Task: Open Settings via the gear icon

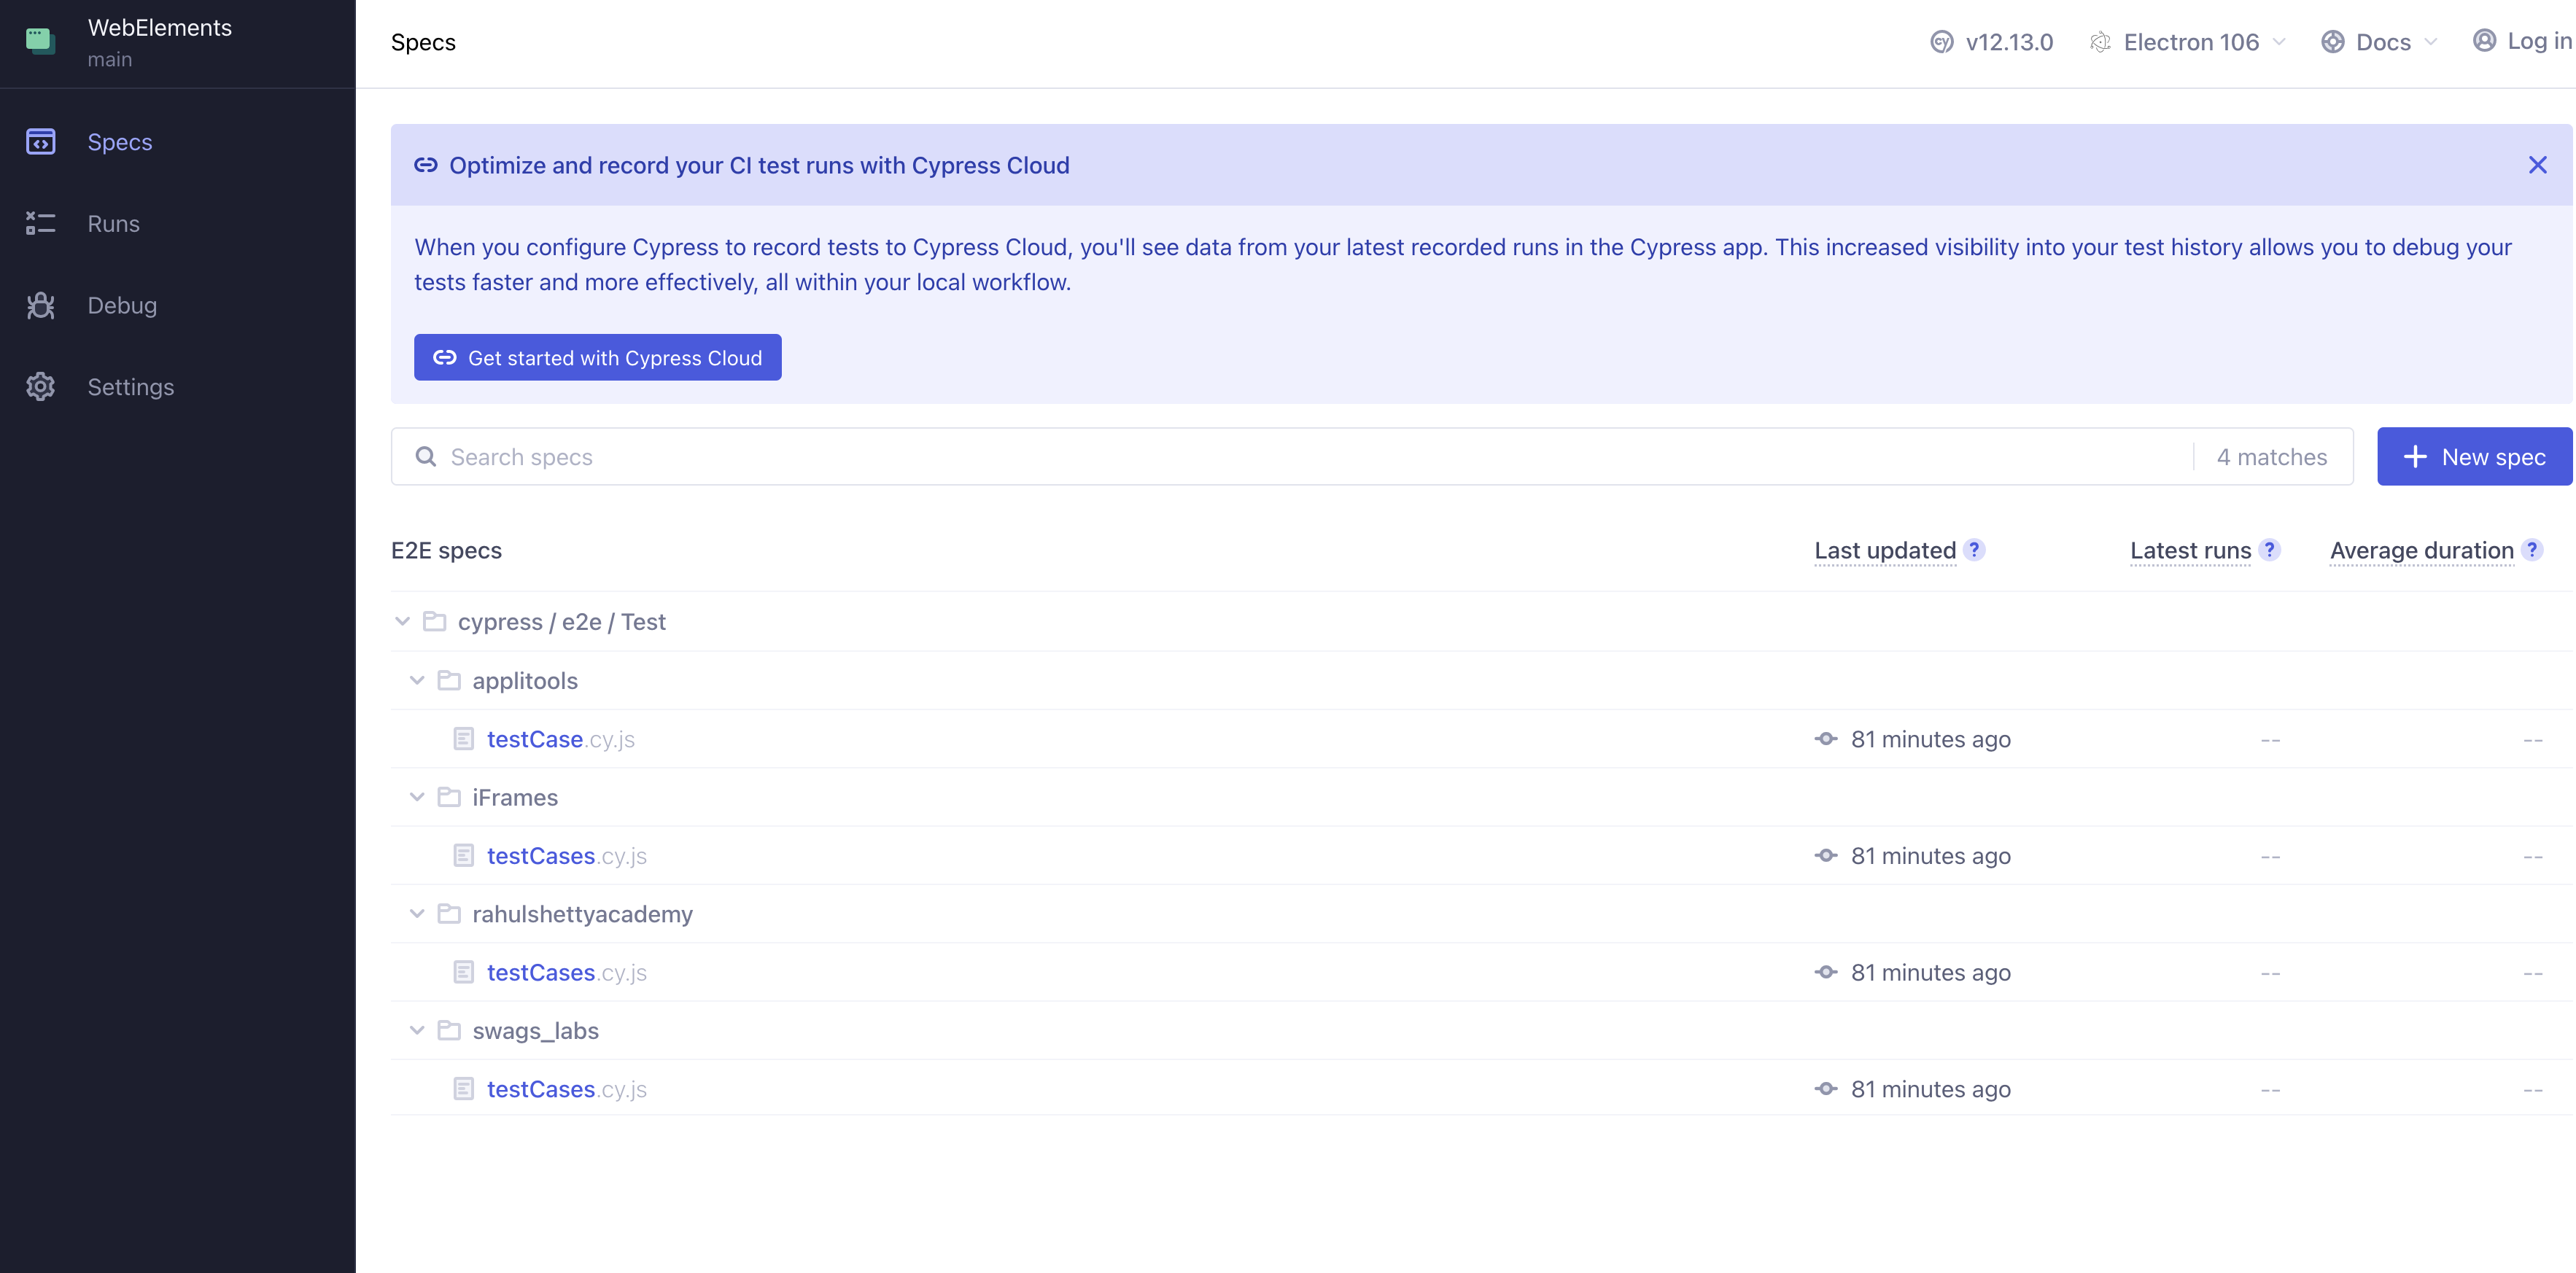Action: point(40,387)
